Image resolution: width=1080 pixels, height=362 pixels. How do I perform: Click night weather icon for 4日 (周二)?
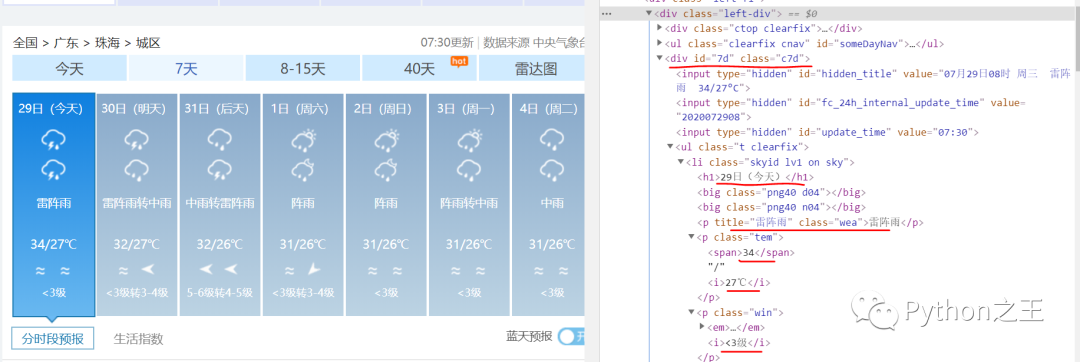tap(552, 169)
